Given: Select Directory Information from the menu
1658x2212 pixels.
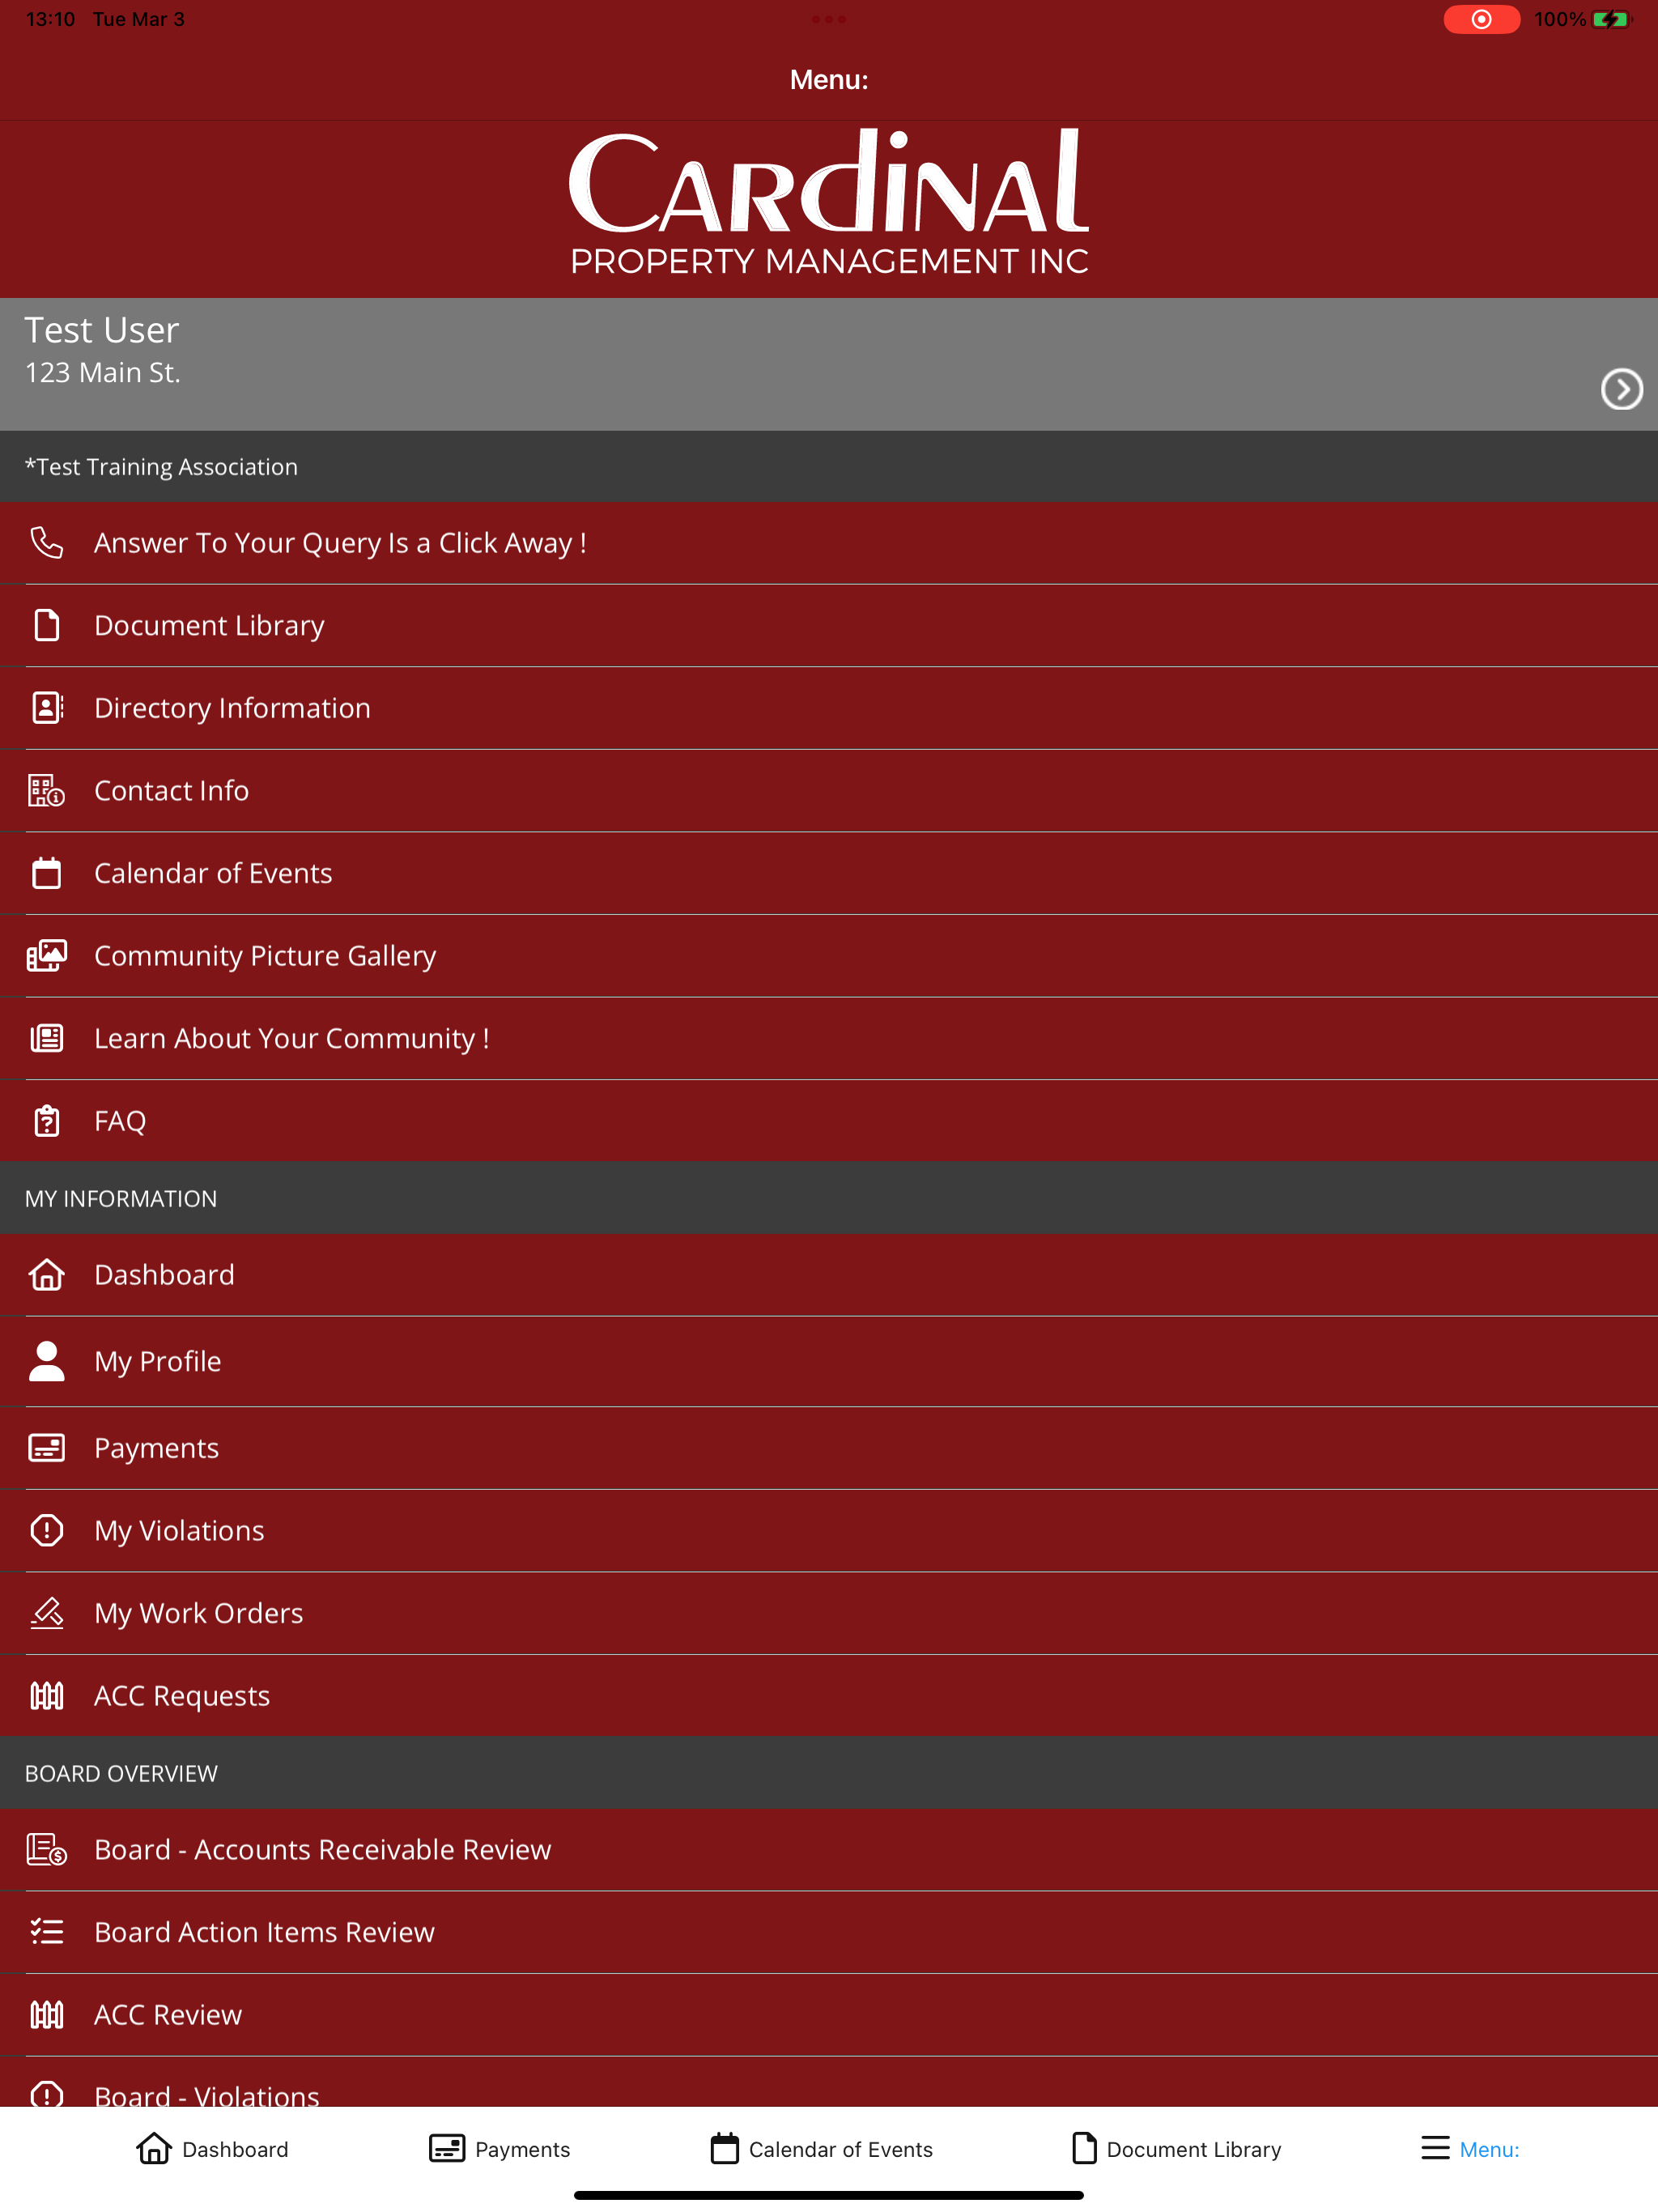Looking at the screenshot, I should (x=829, y=708).
